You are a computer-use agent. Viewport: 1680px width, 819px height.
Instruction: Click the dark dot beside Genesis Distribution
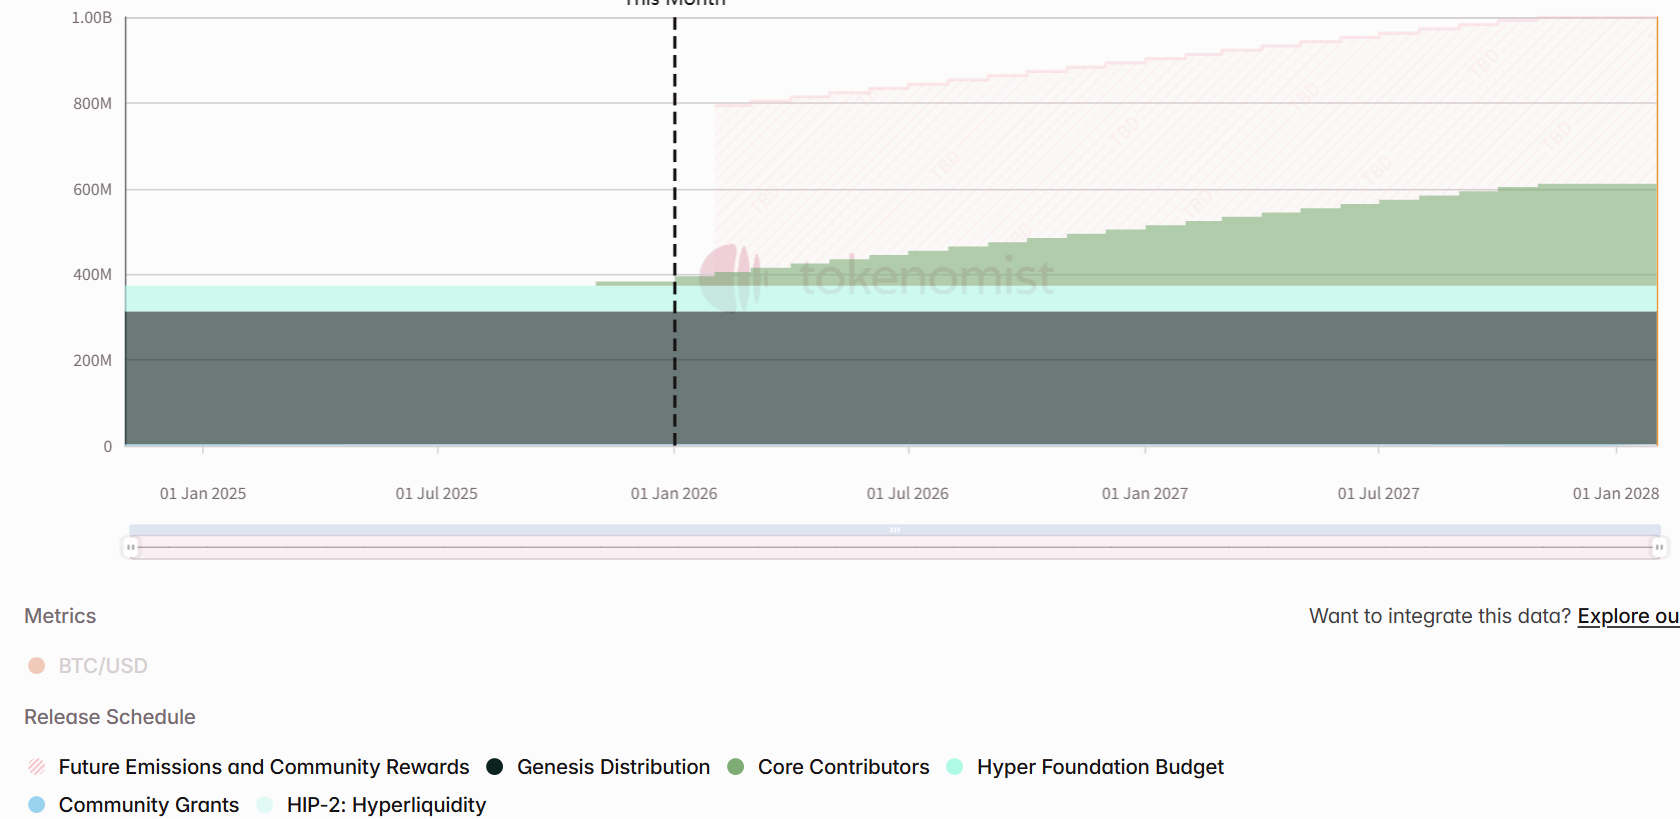[494, 767]
